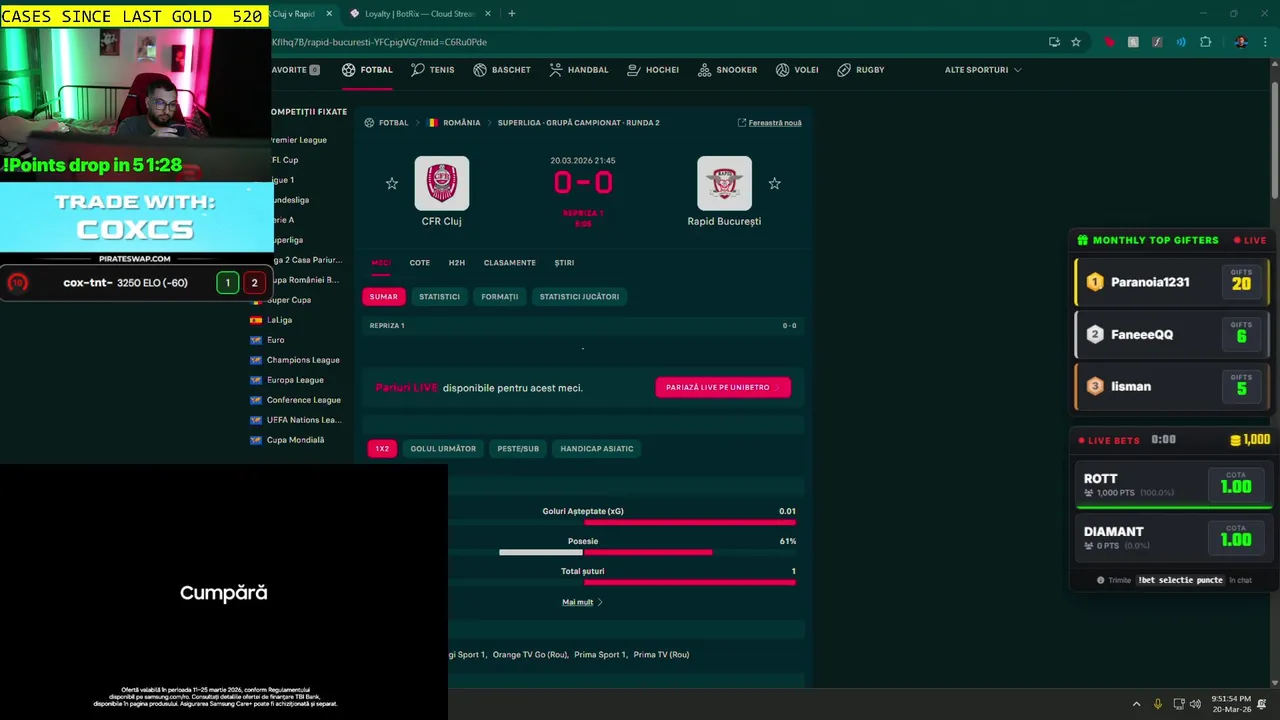The height and width of the screenshot is (720, 1280).
Task: Open the browser extensions puzzle icon
Action: 1205,42
